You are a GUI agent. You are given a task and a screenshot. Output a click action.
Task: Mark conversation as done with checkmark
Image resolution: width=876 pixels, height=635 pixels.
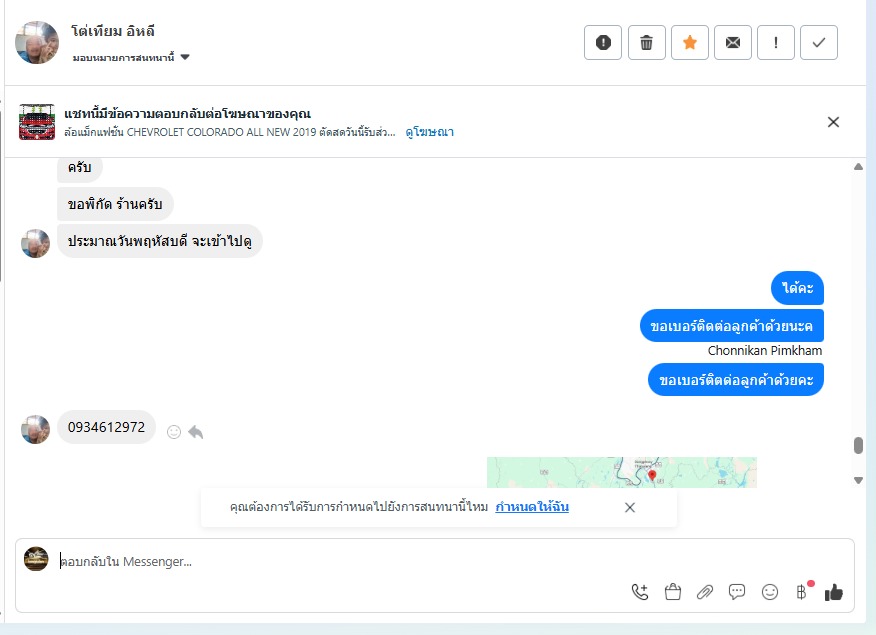pos(819,42)
